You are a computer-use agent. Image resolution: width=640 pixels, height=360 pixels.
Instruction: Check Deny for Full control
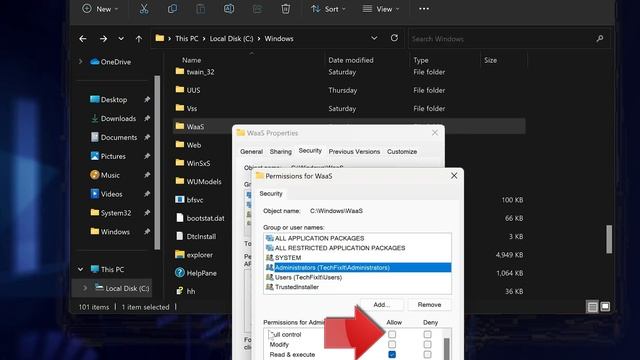pos(427,334)
